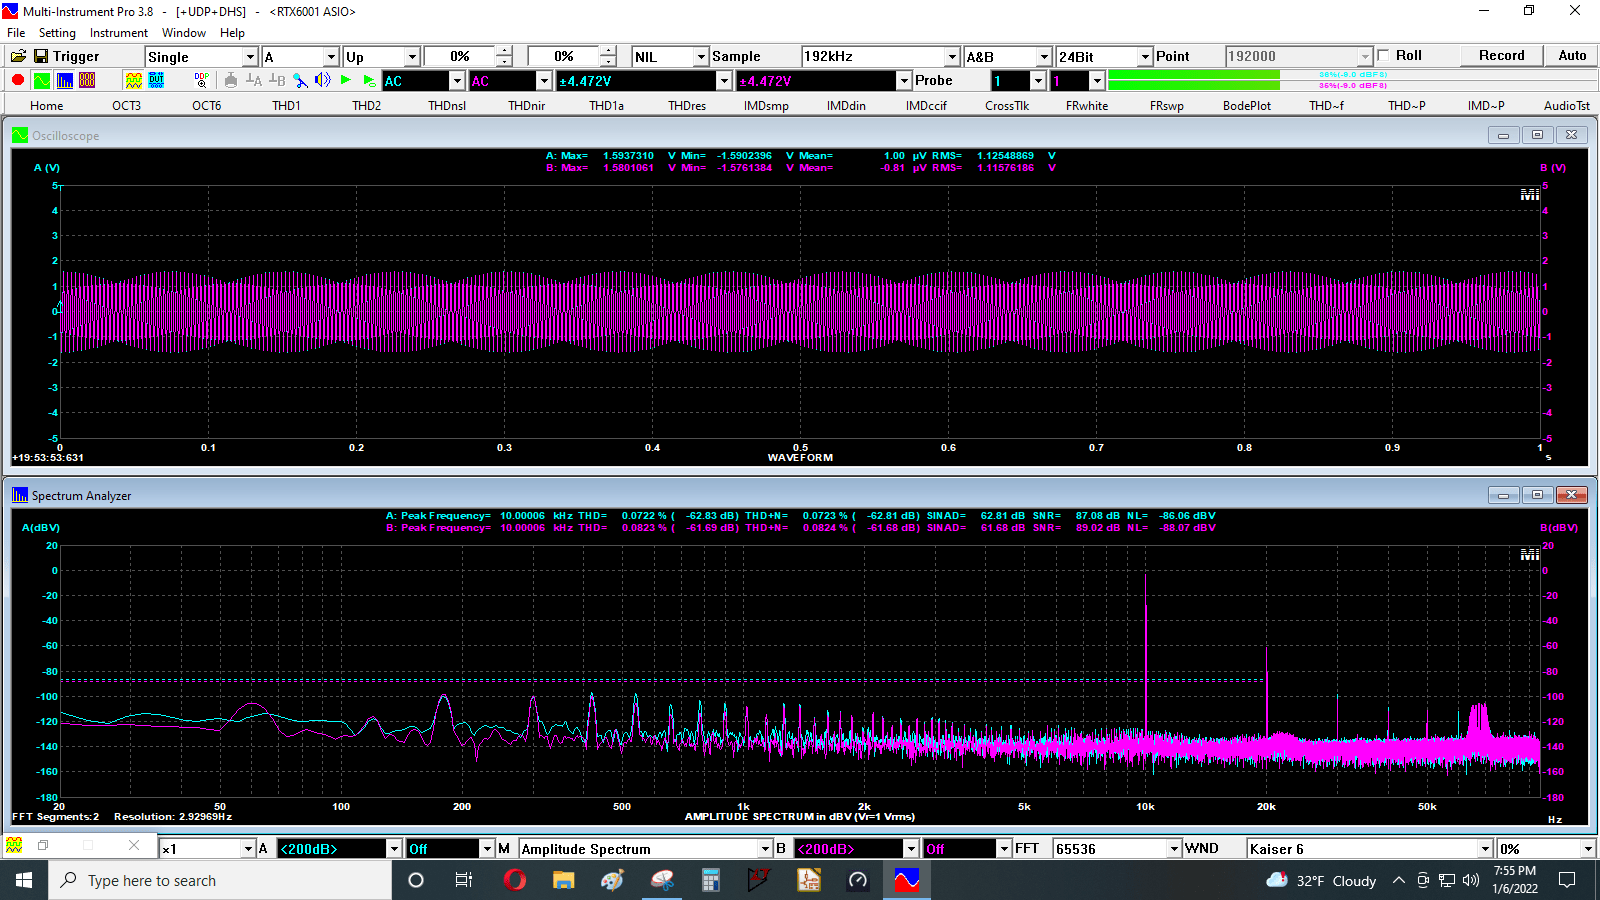Click the green play-loop icon
Image resolution: width=1600 pixels, height=900 pixels.
[369, 80]
